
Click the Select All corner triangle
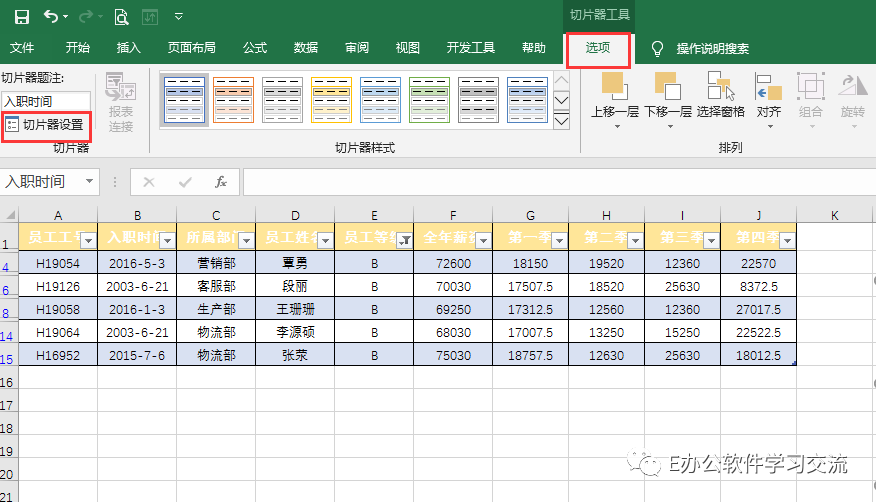pos(9,214)
